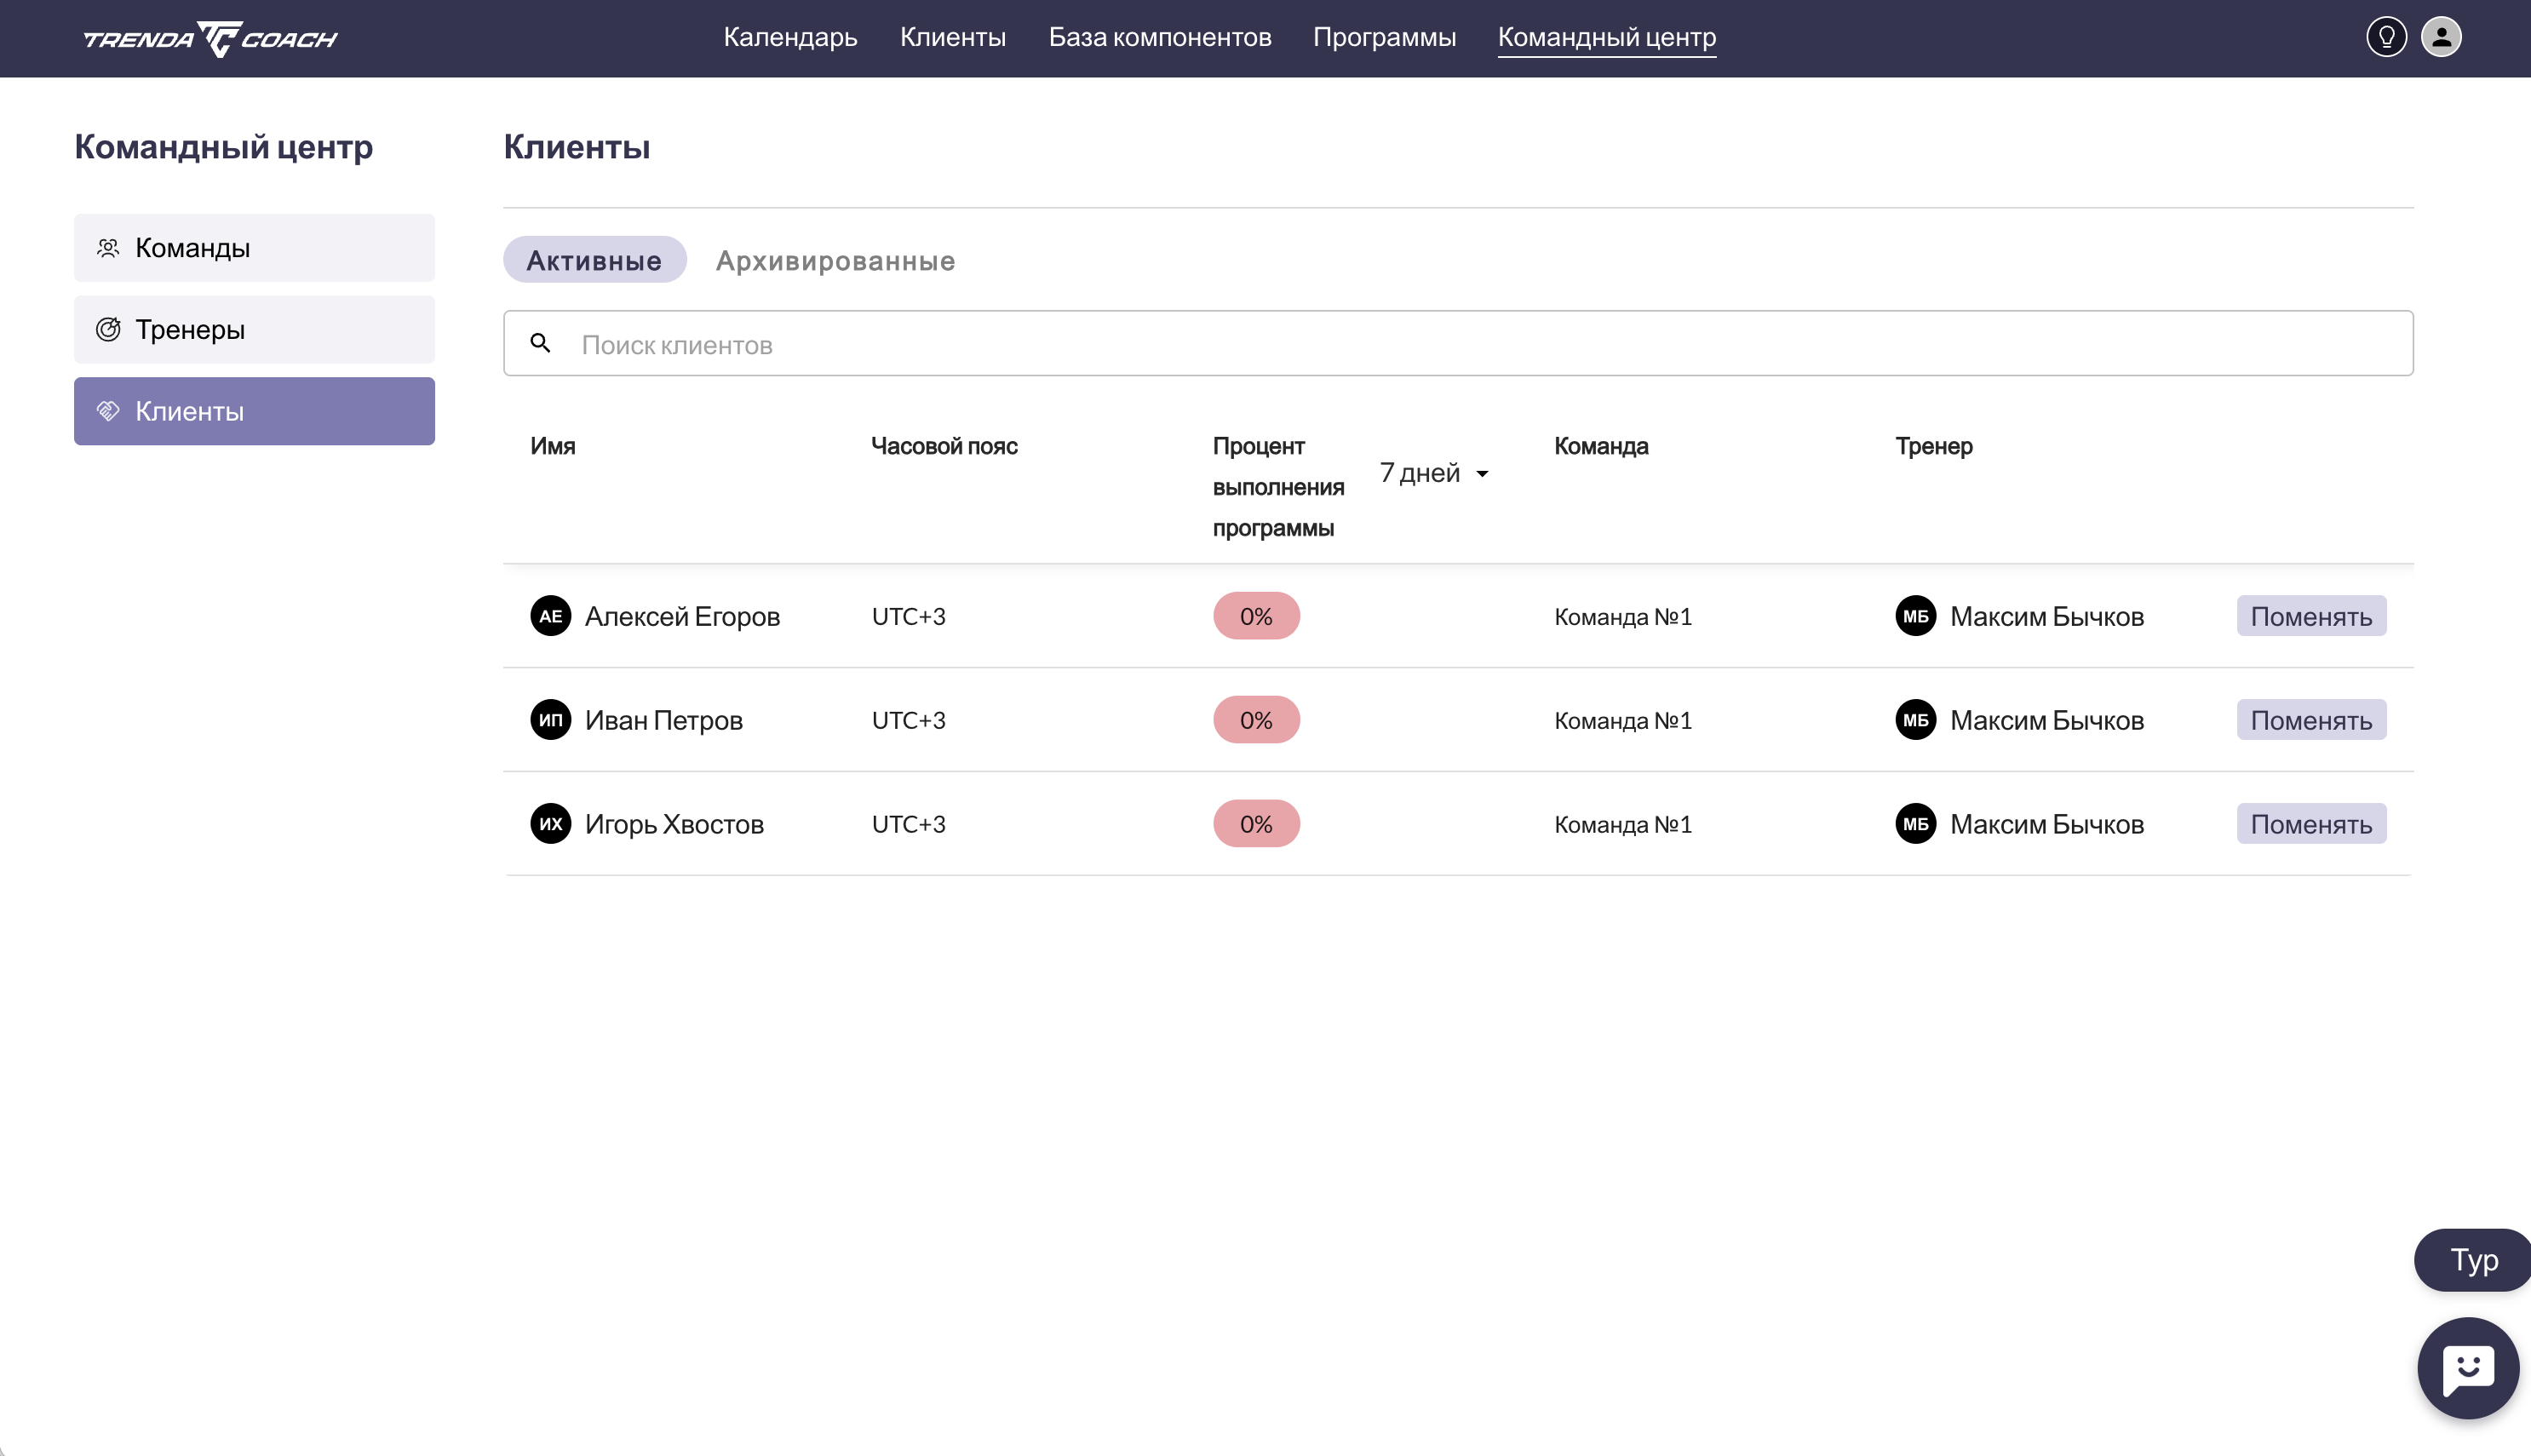This screenshot has height=1456, width=2531.
Task: Expand the 7 дней period dropdown
Action: coord(1434,473)
